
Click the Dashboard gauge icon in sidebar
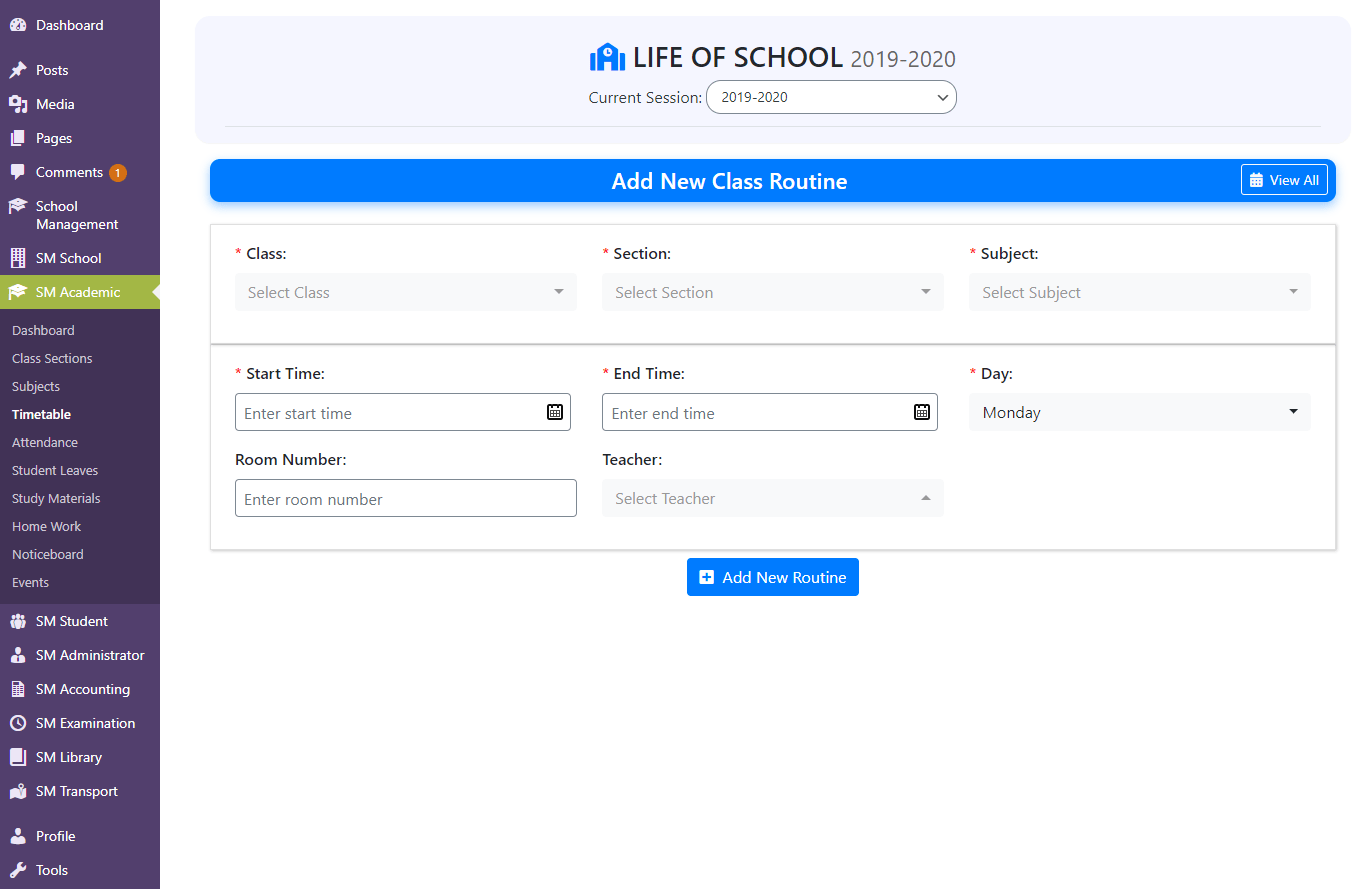pyautogui.click(x=17, y=25)
